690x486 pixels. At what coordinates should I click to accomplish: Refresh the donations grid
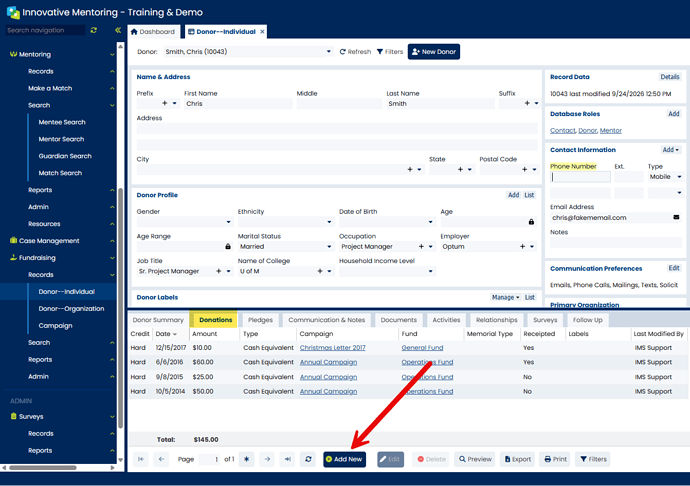(x=308, y=459)
